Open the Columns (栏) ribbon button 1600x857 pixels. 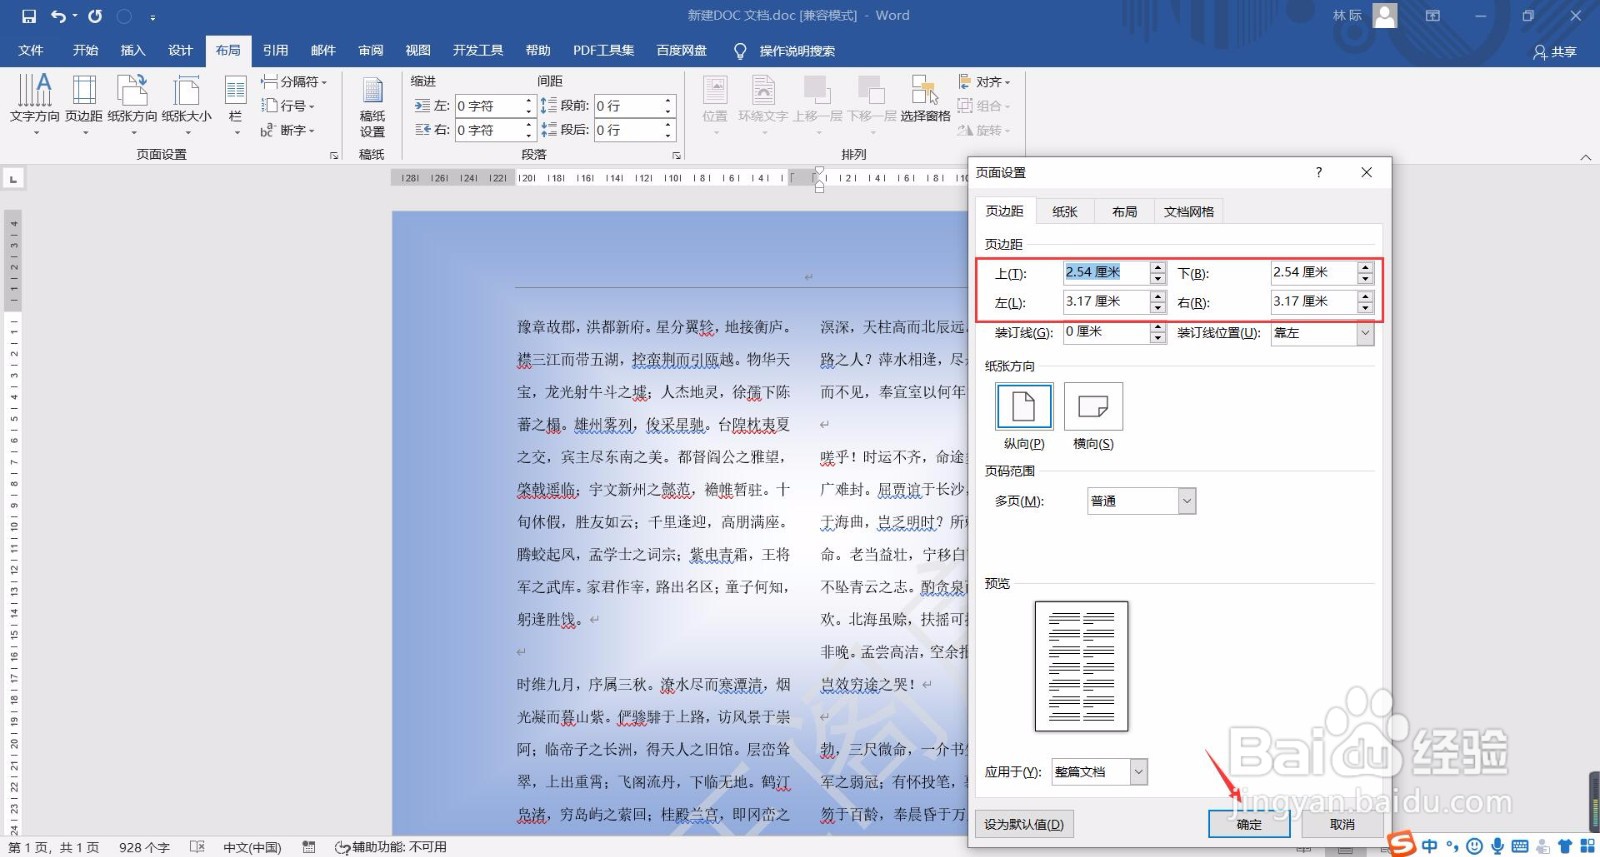pos(236,103)
